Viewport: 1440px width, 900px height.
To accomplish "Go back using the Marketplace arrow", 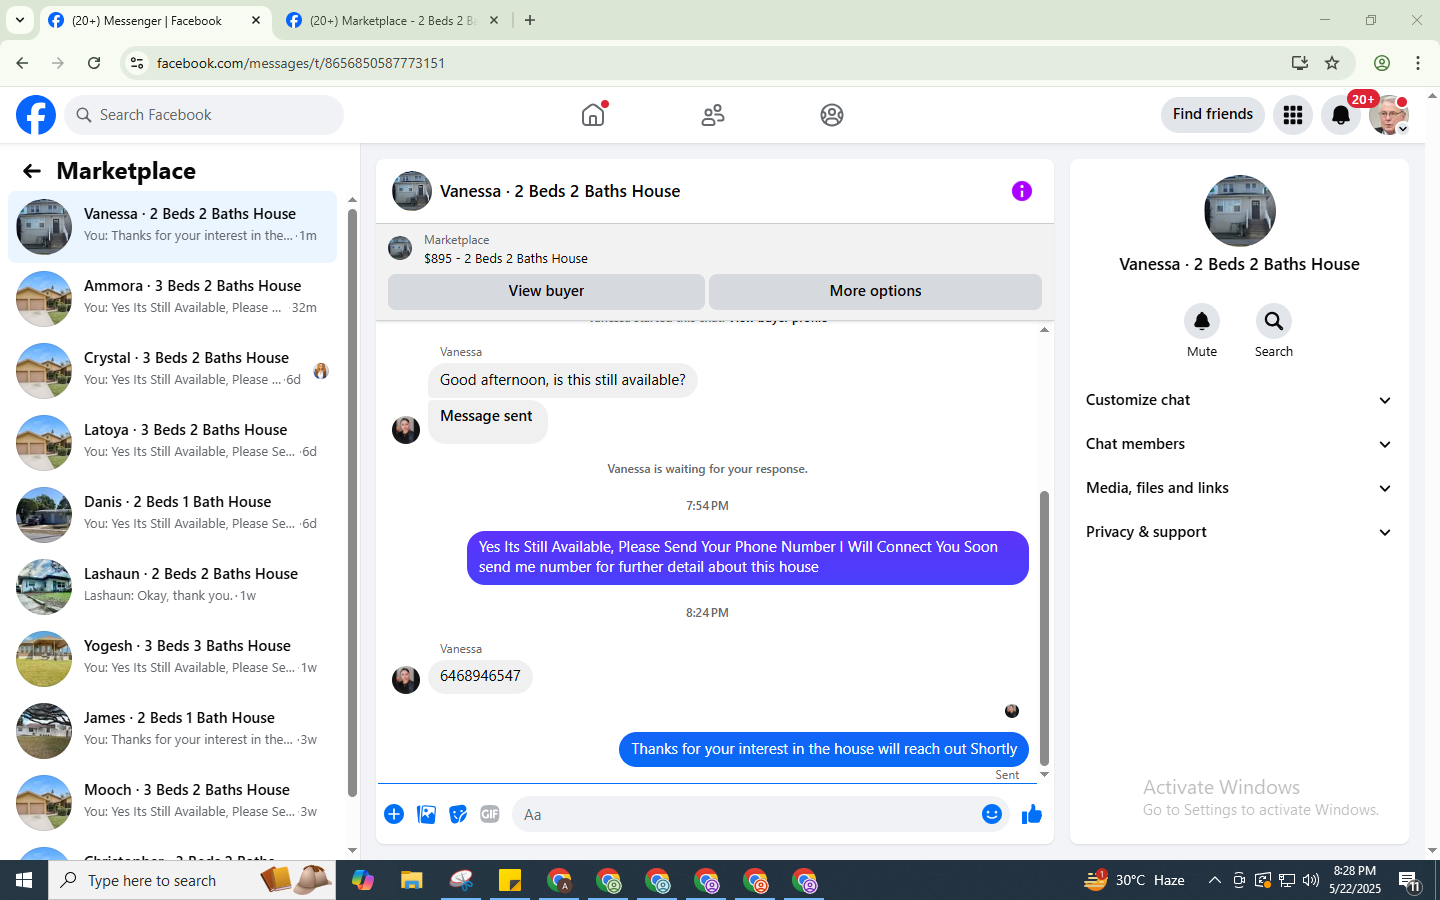I will 32,171.
